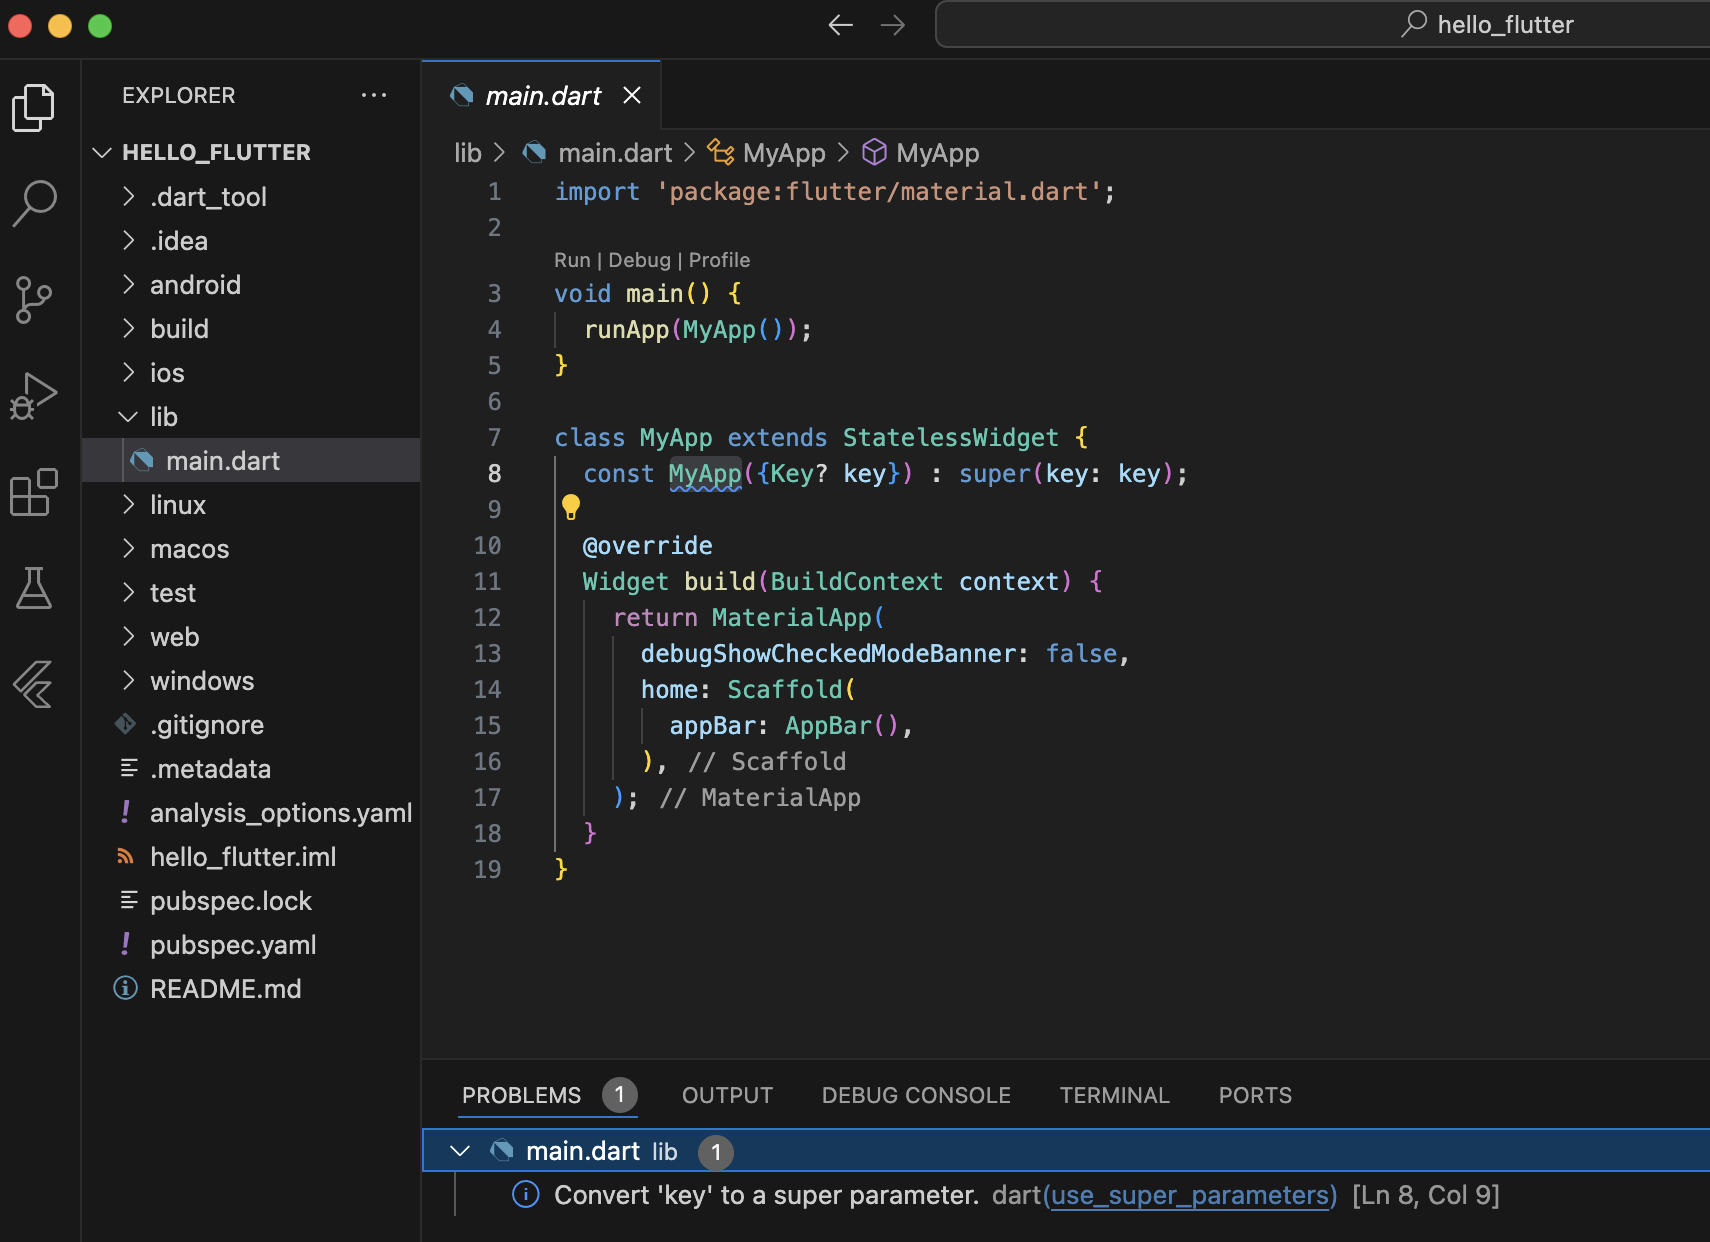Open hello_flutter.iml file

251,856
